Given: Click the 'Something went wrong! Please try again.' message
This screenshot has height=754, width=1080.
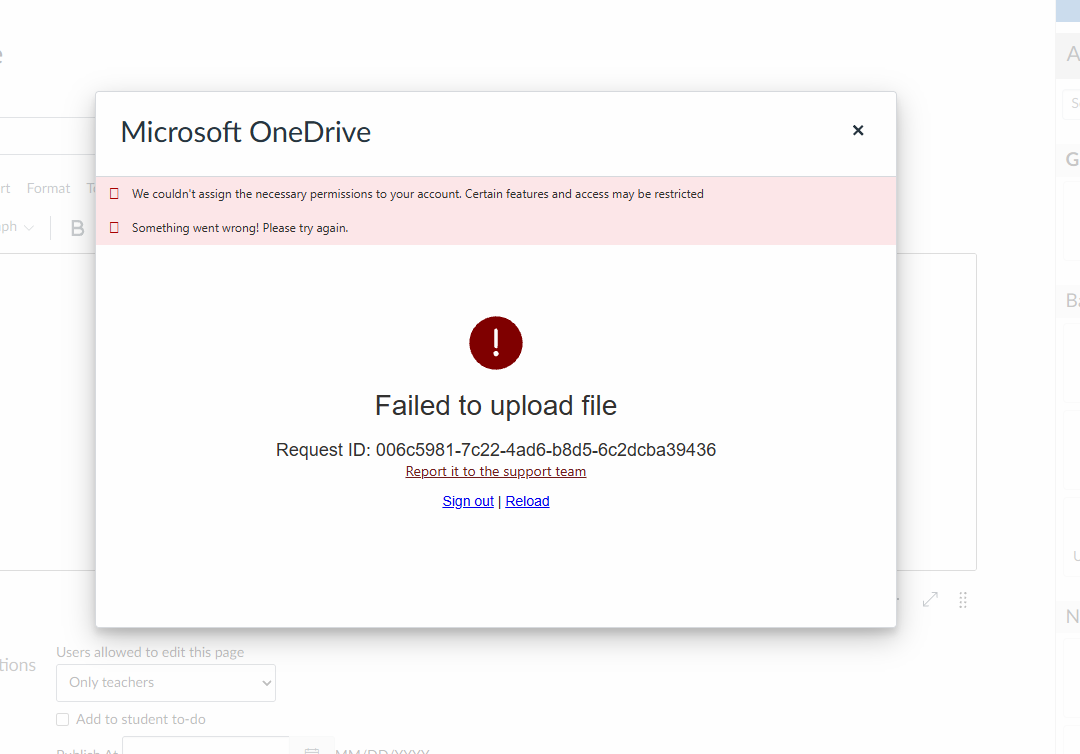Looking at the screenshot, I should tap(240, 228).
